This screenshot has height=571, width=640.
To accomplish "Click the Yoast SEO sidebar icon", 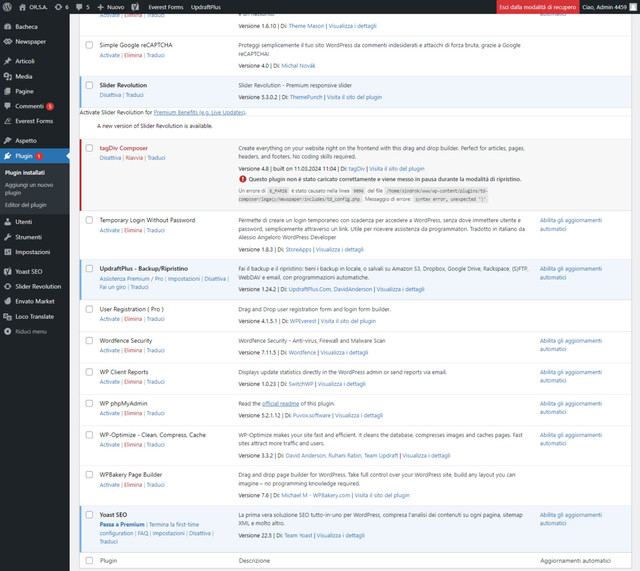I will (x=8, y=271).
